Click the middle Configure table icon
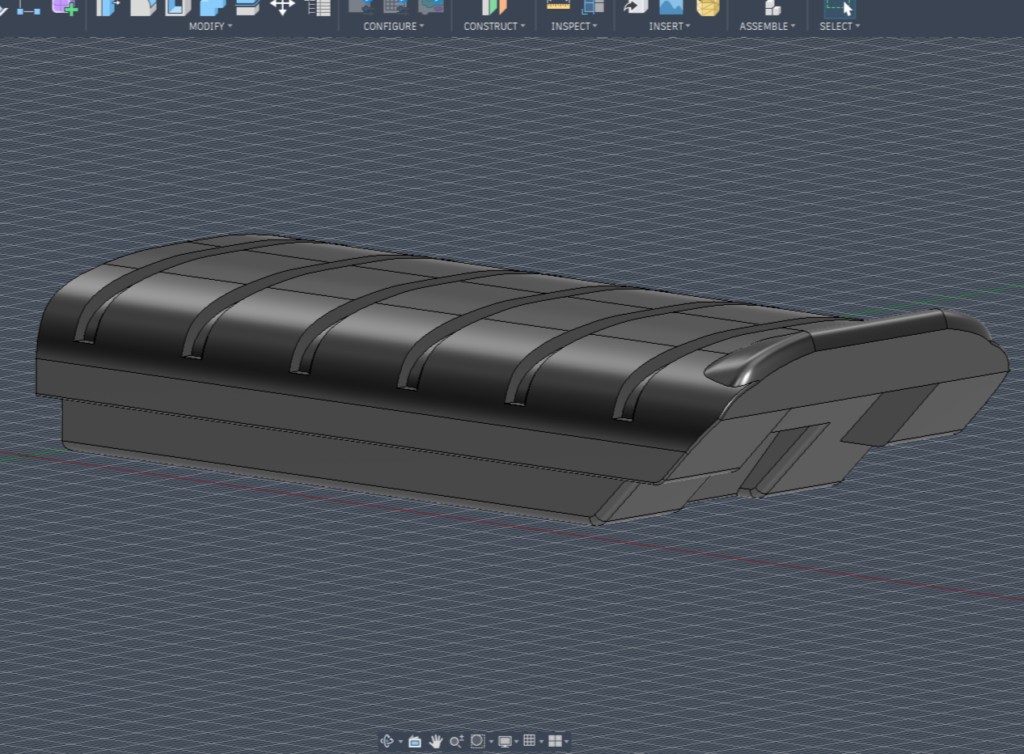1024x754 pixels. tap(395, 7)
